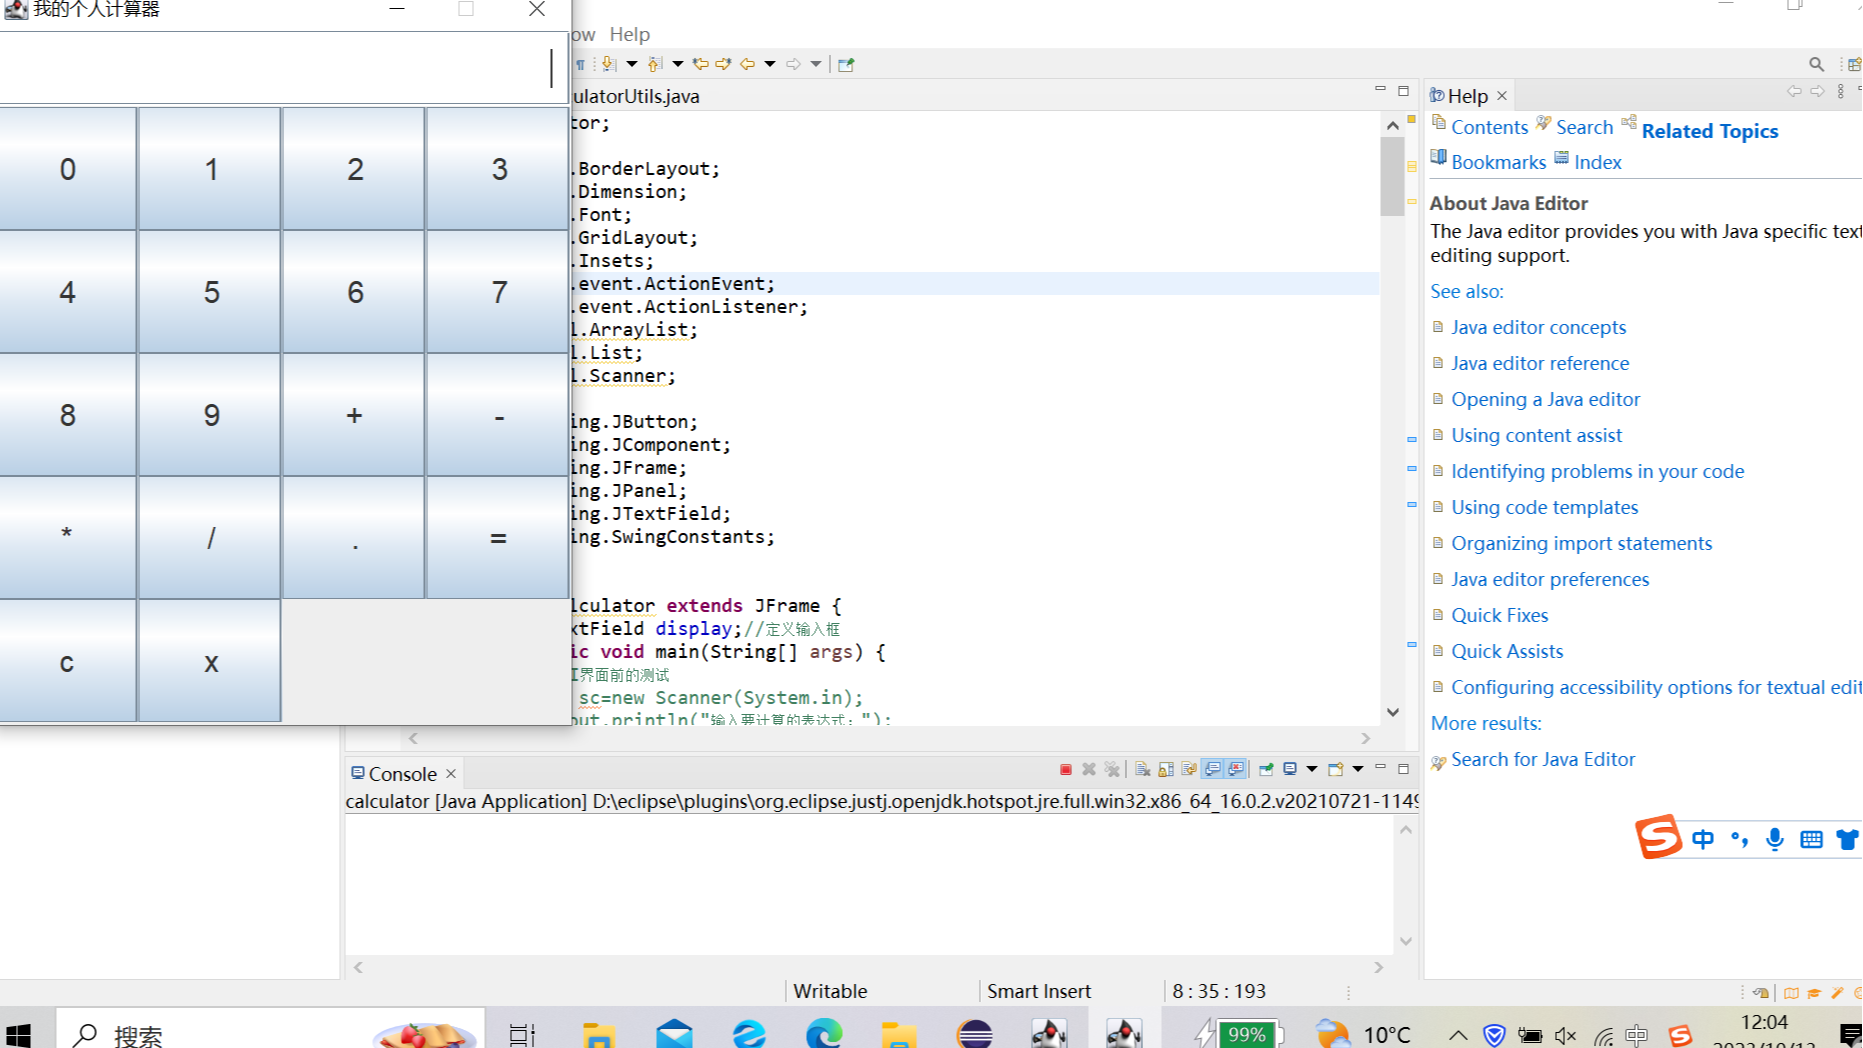Pin the Console view
Screen dimensions: 1863x1048
click(1266, 770)
